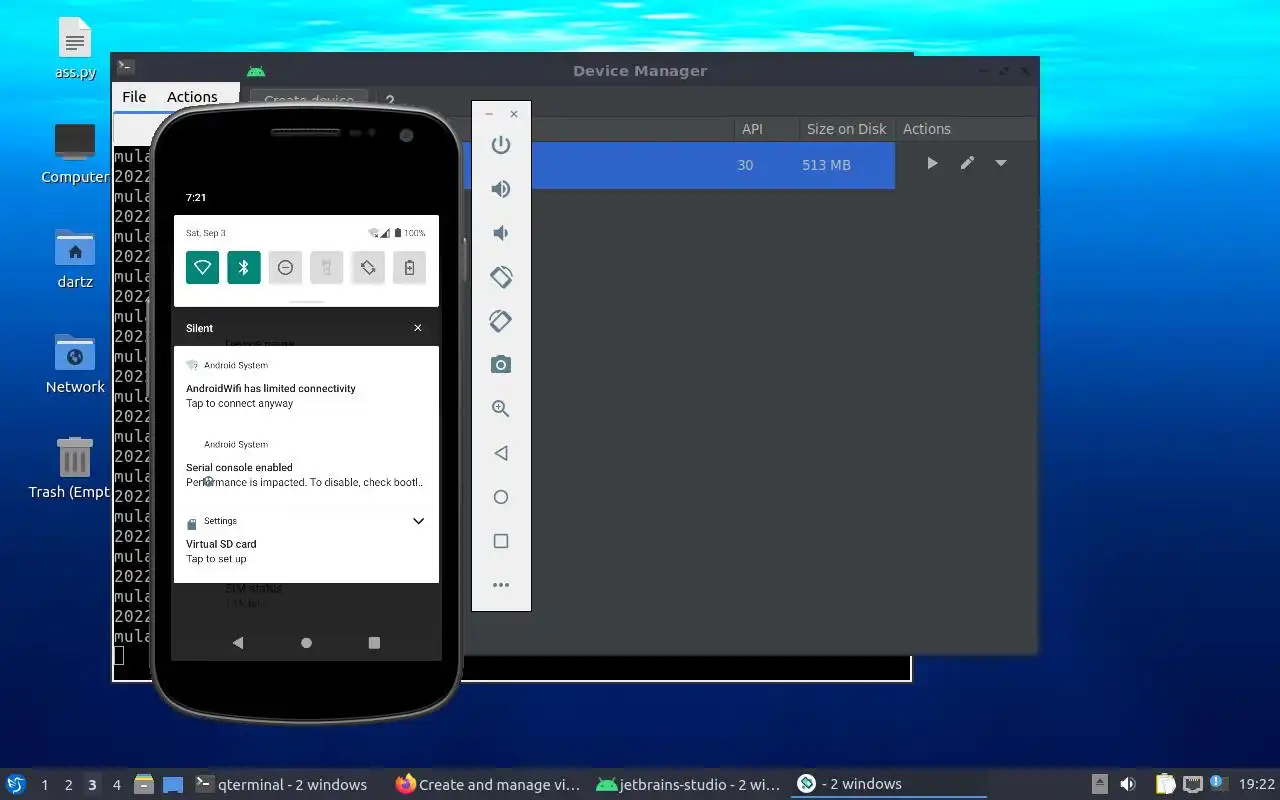Open the Computer desktop icon

point(75,155)
